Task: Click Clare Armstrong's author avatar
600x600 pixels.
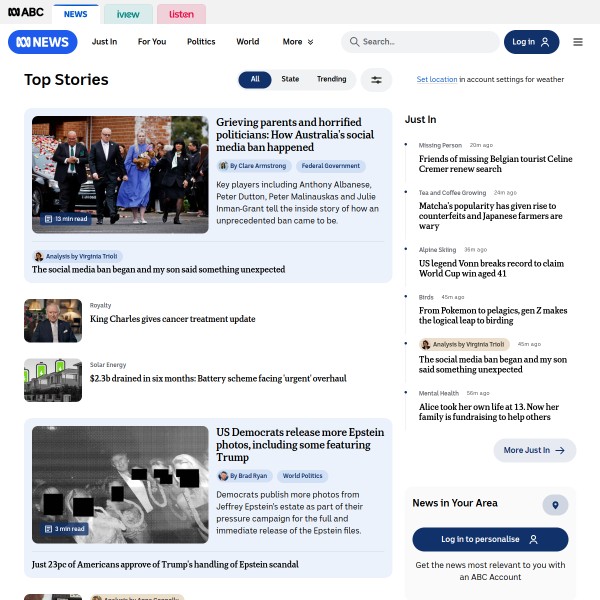Action: pos(223,166)
